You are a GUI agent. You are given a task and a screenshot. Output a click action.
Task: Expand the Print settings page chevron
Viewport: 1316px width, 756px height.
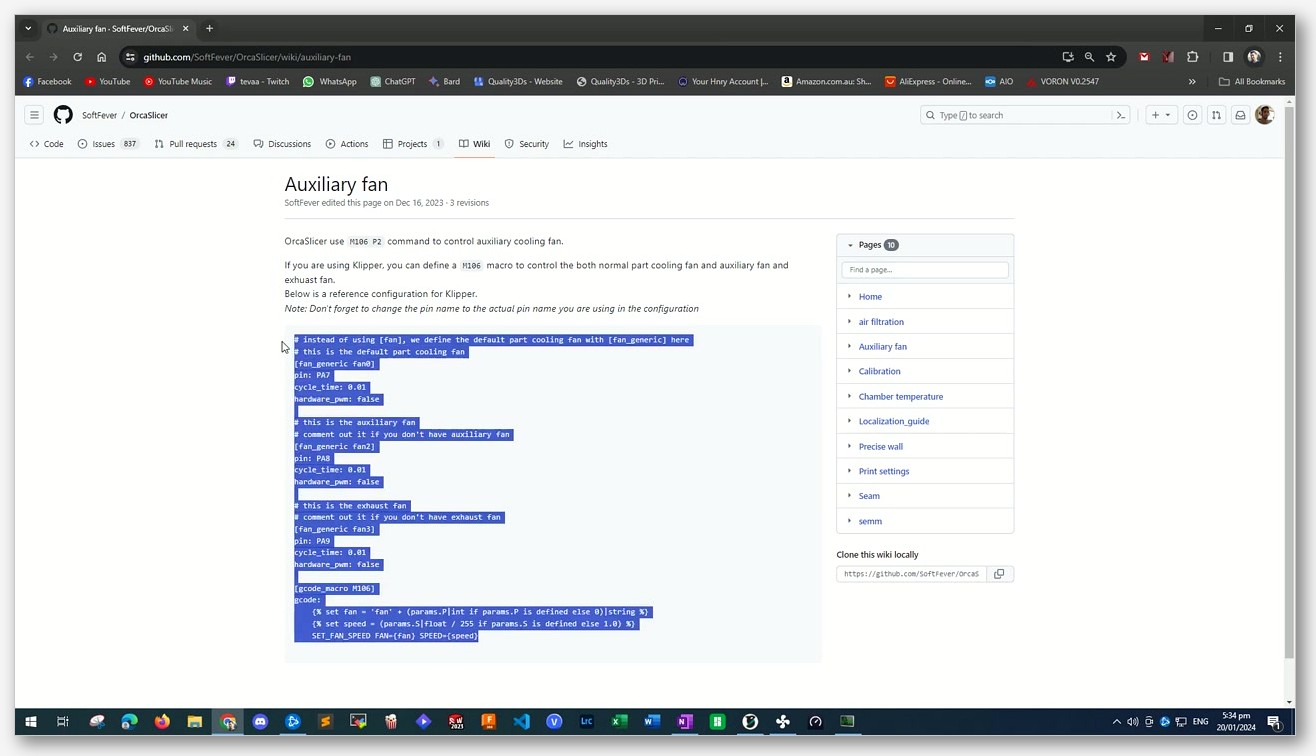[x=849, y=471]
